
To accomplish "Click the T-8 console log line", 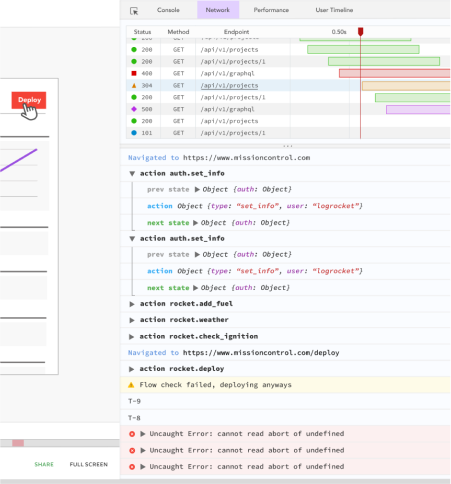I will (285, 418).
